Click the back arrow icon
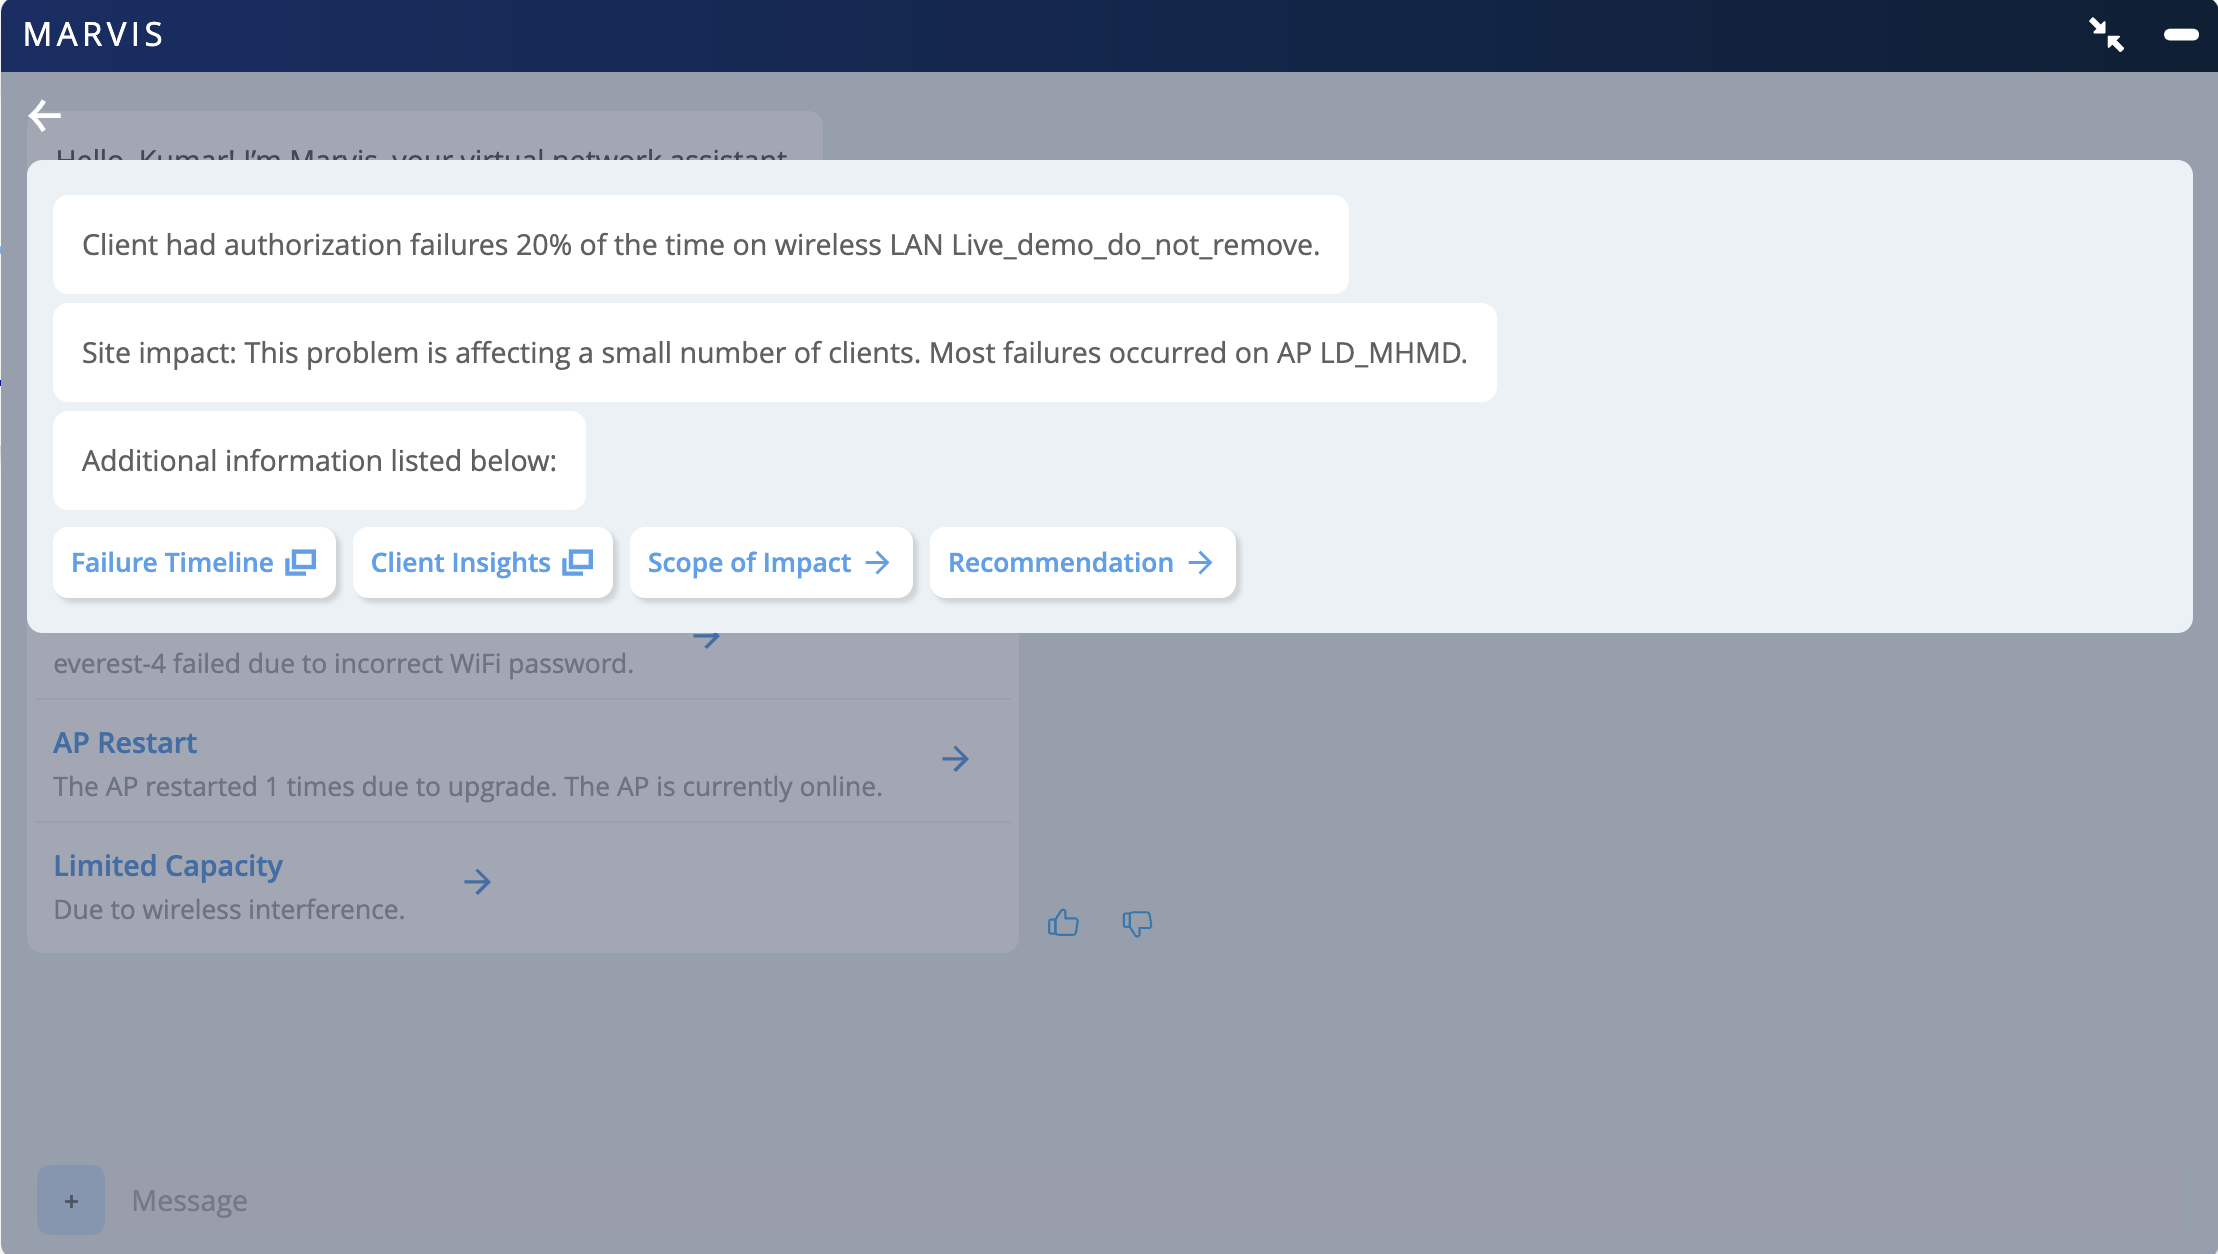The height and width of the screenshot is (1254, 2218). click(x=44, y=116)
